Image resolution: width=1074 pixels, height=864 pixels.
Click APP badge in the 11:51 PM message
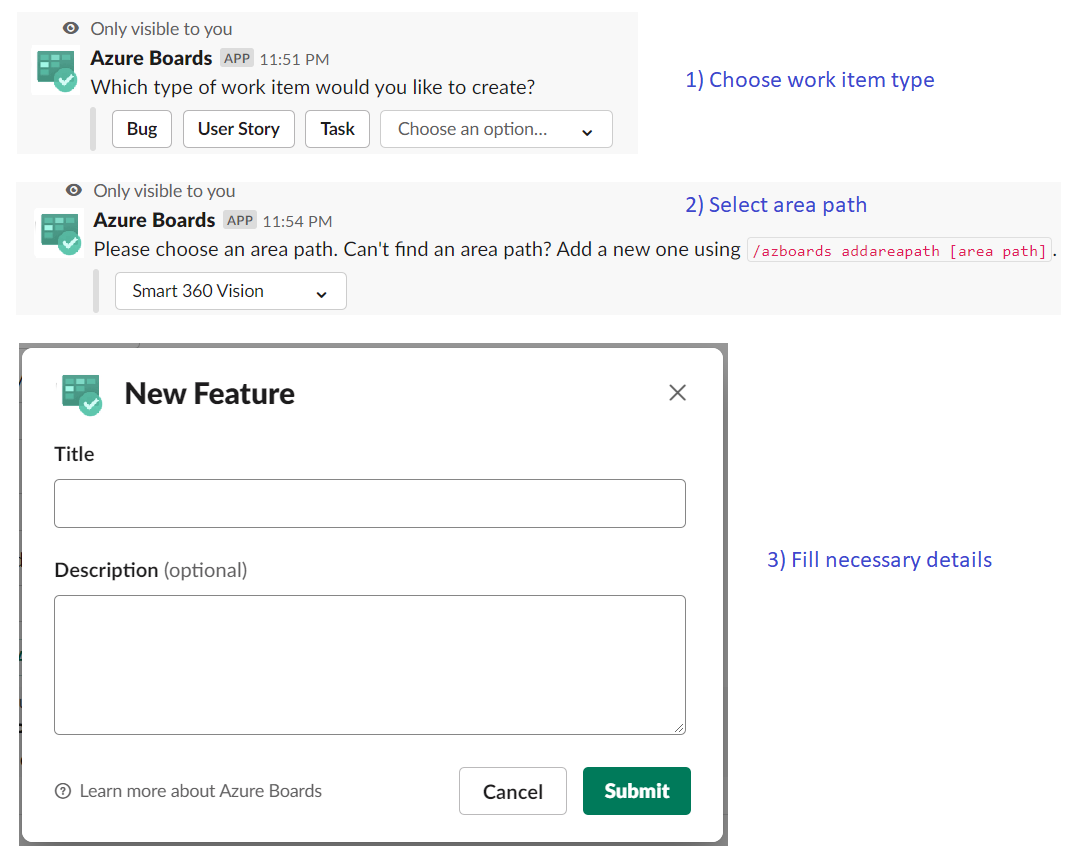237,58
